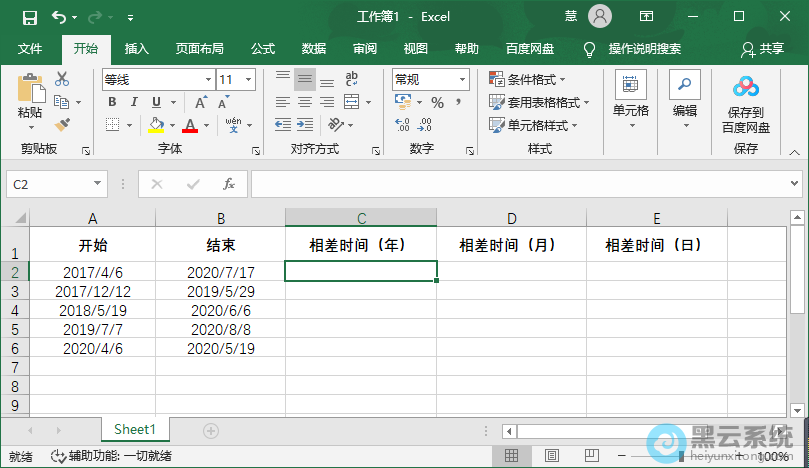Click cell B2 containing 2020/7/17
Image resolution: width=809 pixels, height=468 pixels.
220,272
